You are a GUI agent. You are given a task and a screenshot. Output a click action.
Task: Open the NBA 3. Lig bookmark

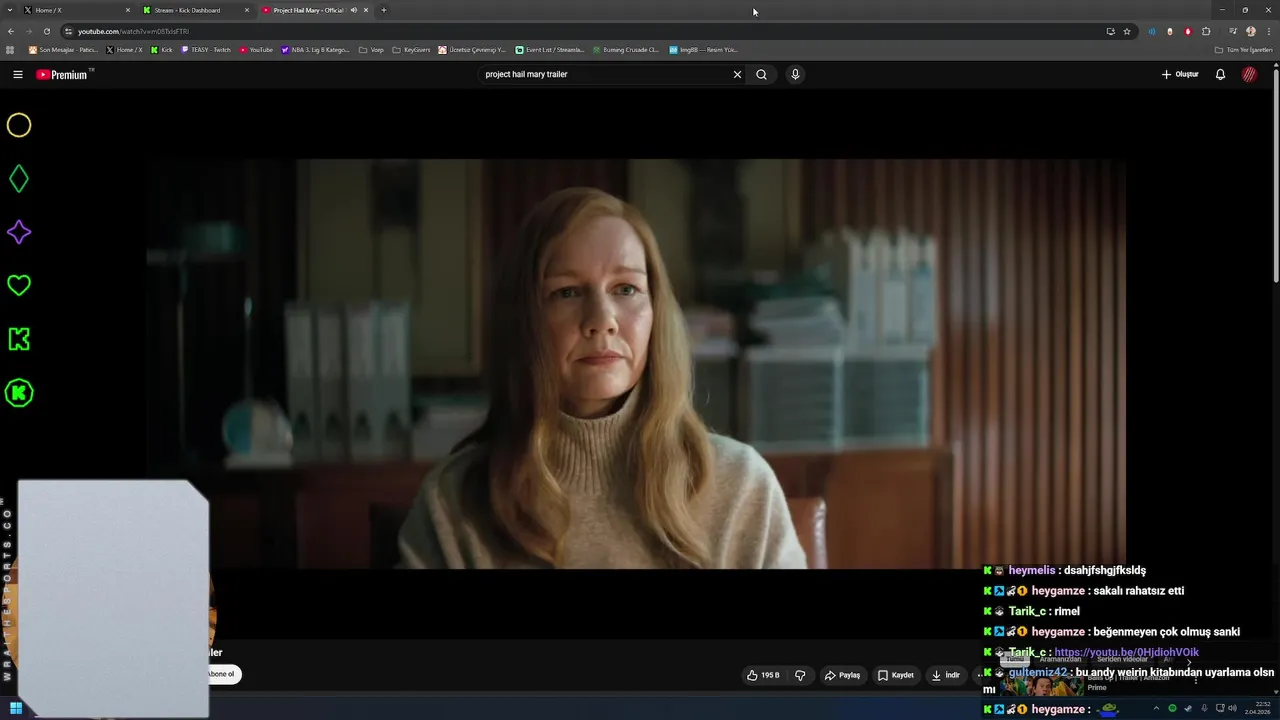click(316, 49)
